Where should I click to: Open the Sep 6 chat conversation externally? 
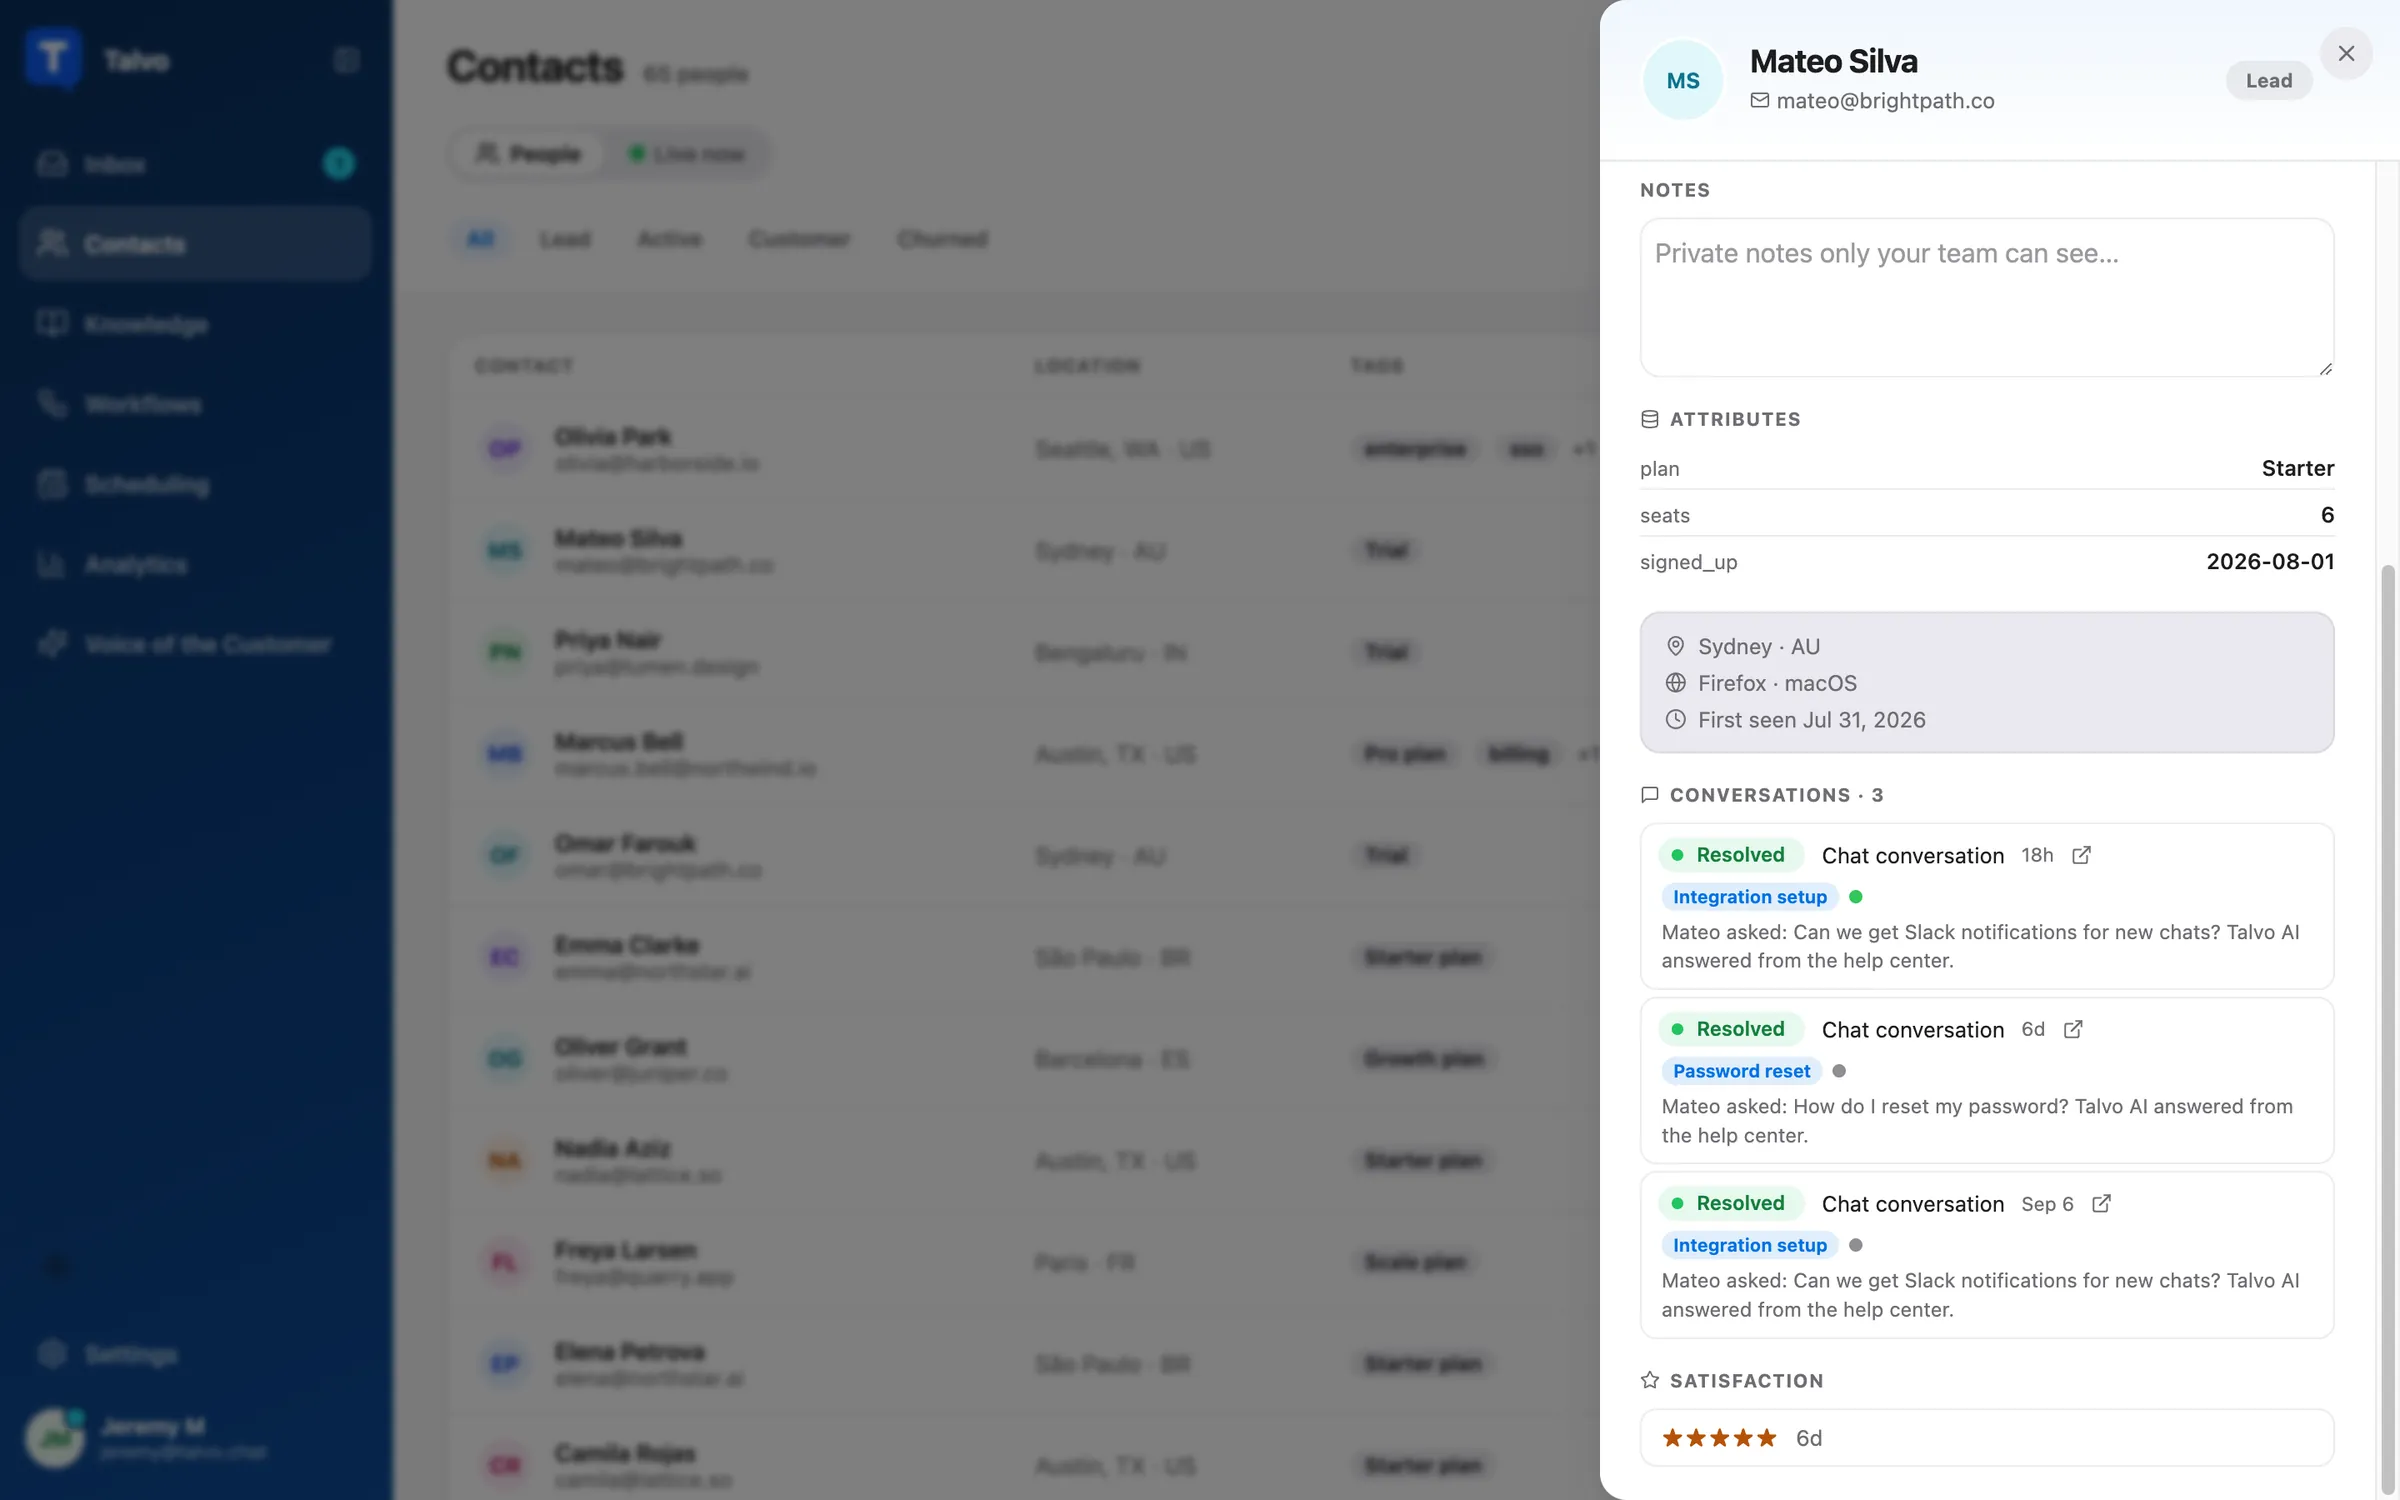pyautogui.click(x=2101, y=1203)
